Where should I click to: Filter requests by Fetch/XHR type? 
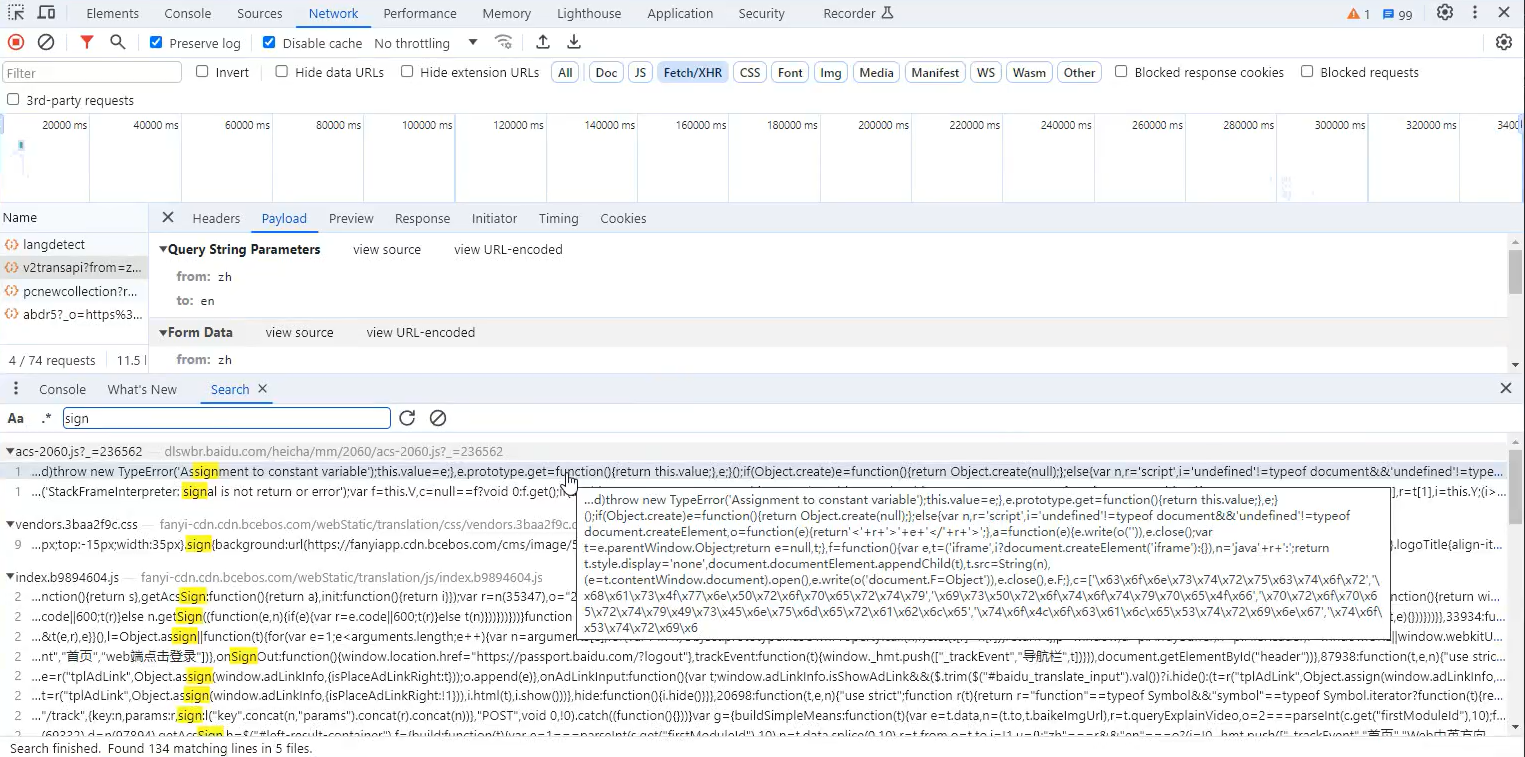tap(693, 72)
